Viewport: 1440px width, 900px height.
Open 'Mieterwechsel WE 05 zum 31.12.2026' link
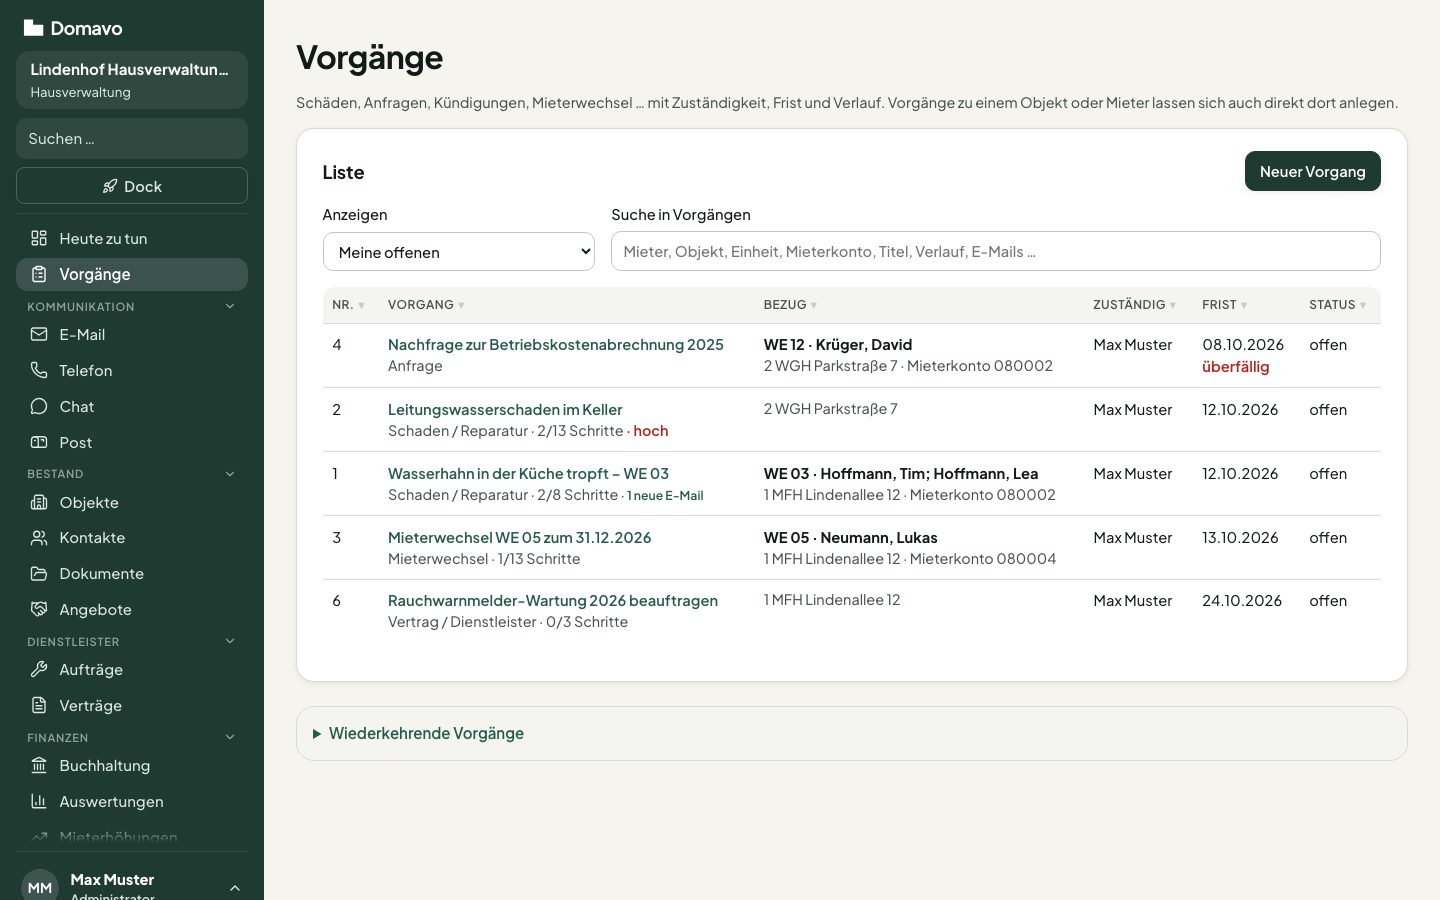click(x=519, y=537)
